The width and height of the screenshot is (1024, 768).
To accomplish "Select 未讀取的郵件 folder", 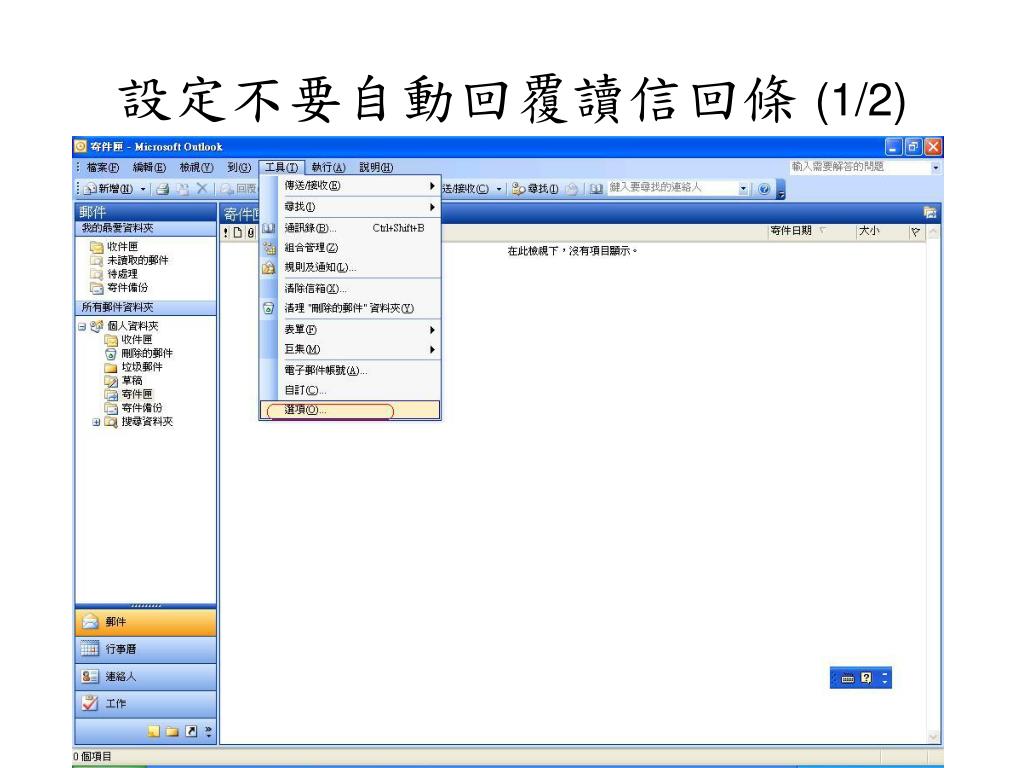I will pos(130,260).
